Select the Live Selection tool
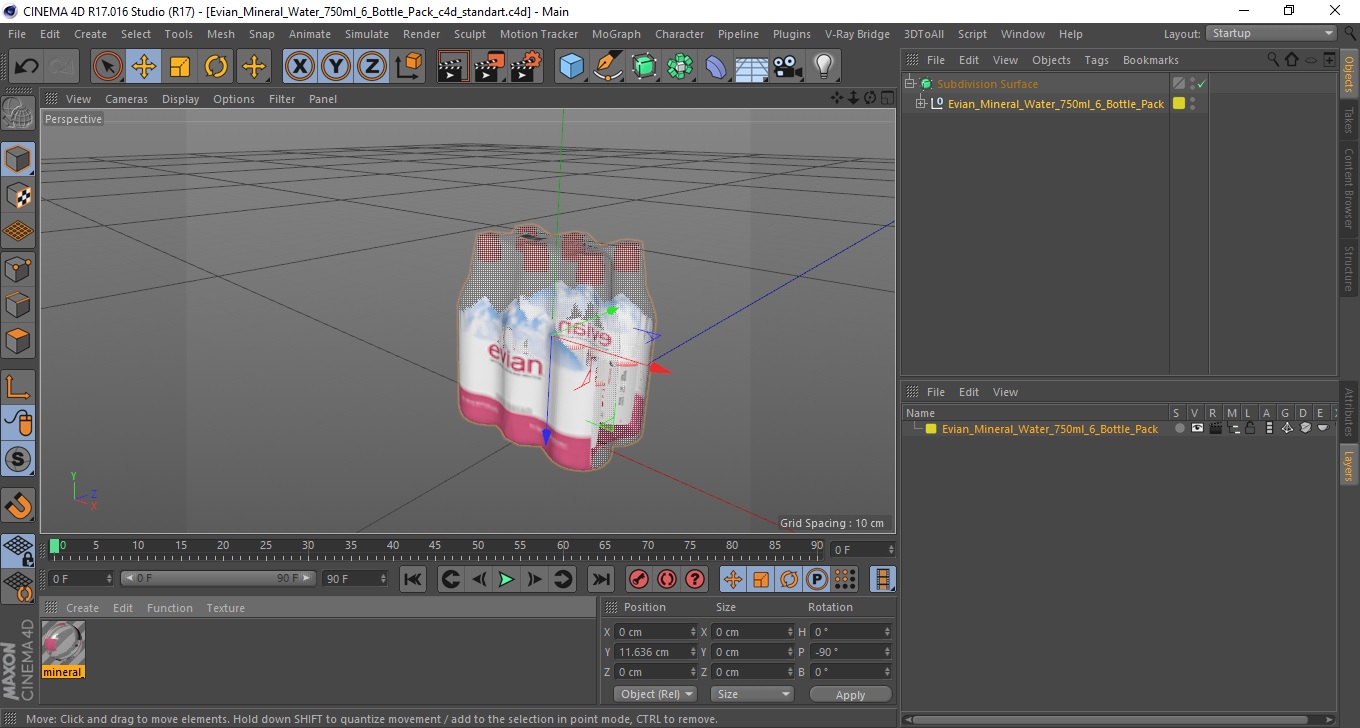The width and height of the screenshot is (1360, 728). (107, 67)
